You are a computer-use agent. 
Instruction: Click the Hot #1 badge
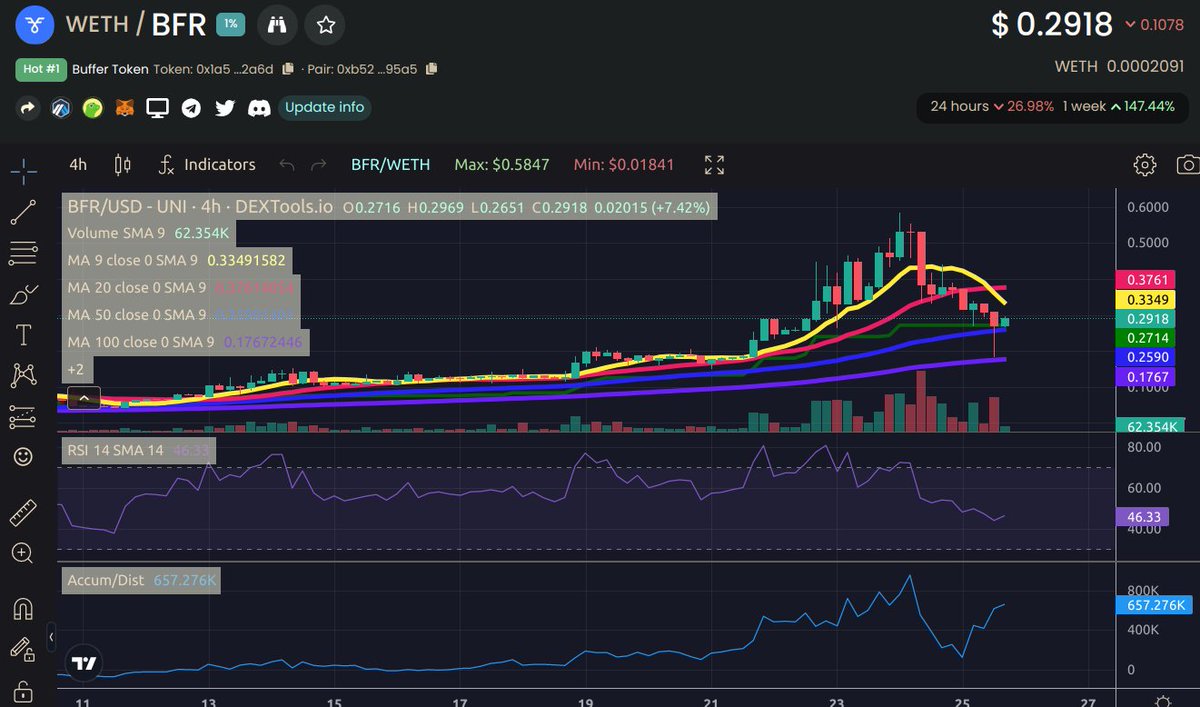pyautogui.click(x=40, y=69)
